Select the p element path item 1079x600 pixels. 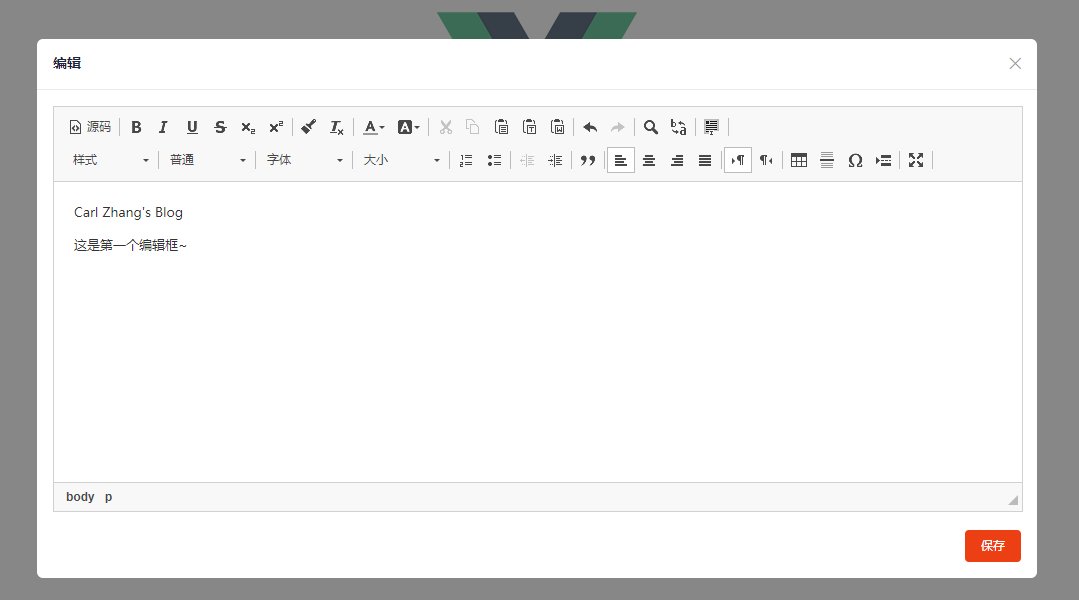coord(109,497)
